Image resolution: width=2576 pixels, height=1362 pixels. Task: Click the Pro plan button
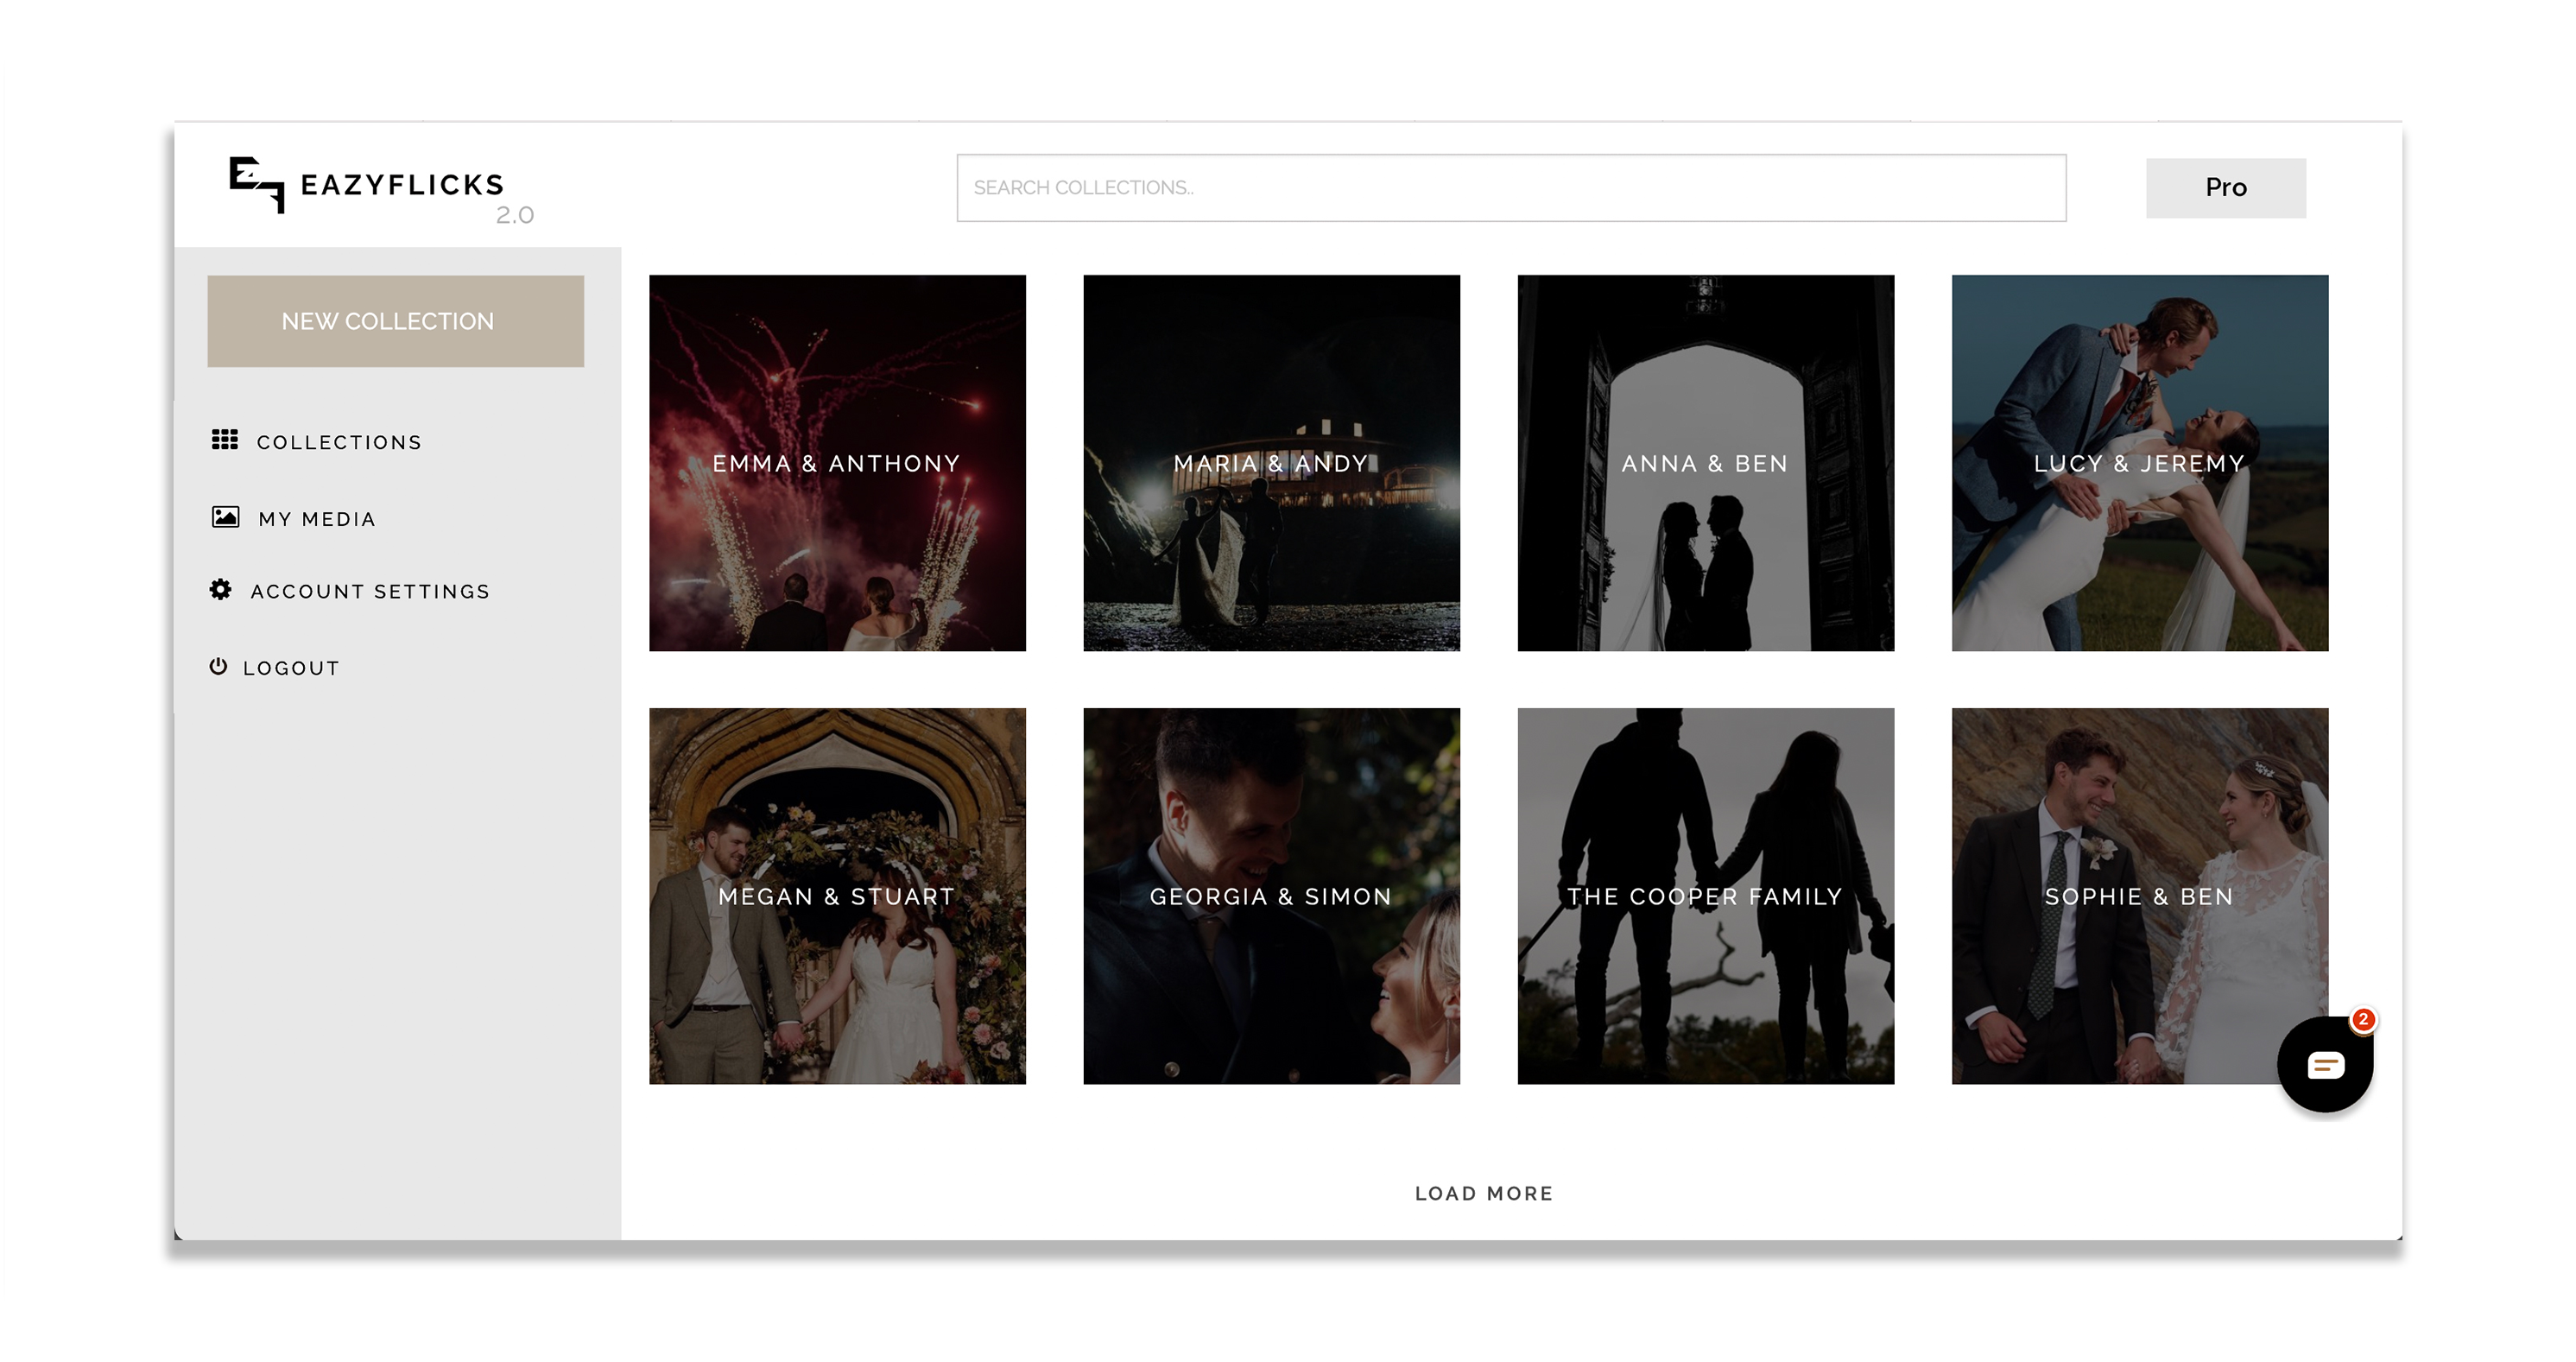click(2226, 188)
